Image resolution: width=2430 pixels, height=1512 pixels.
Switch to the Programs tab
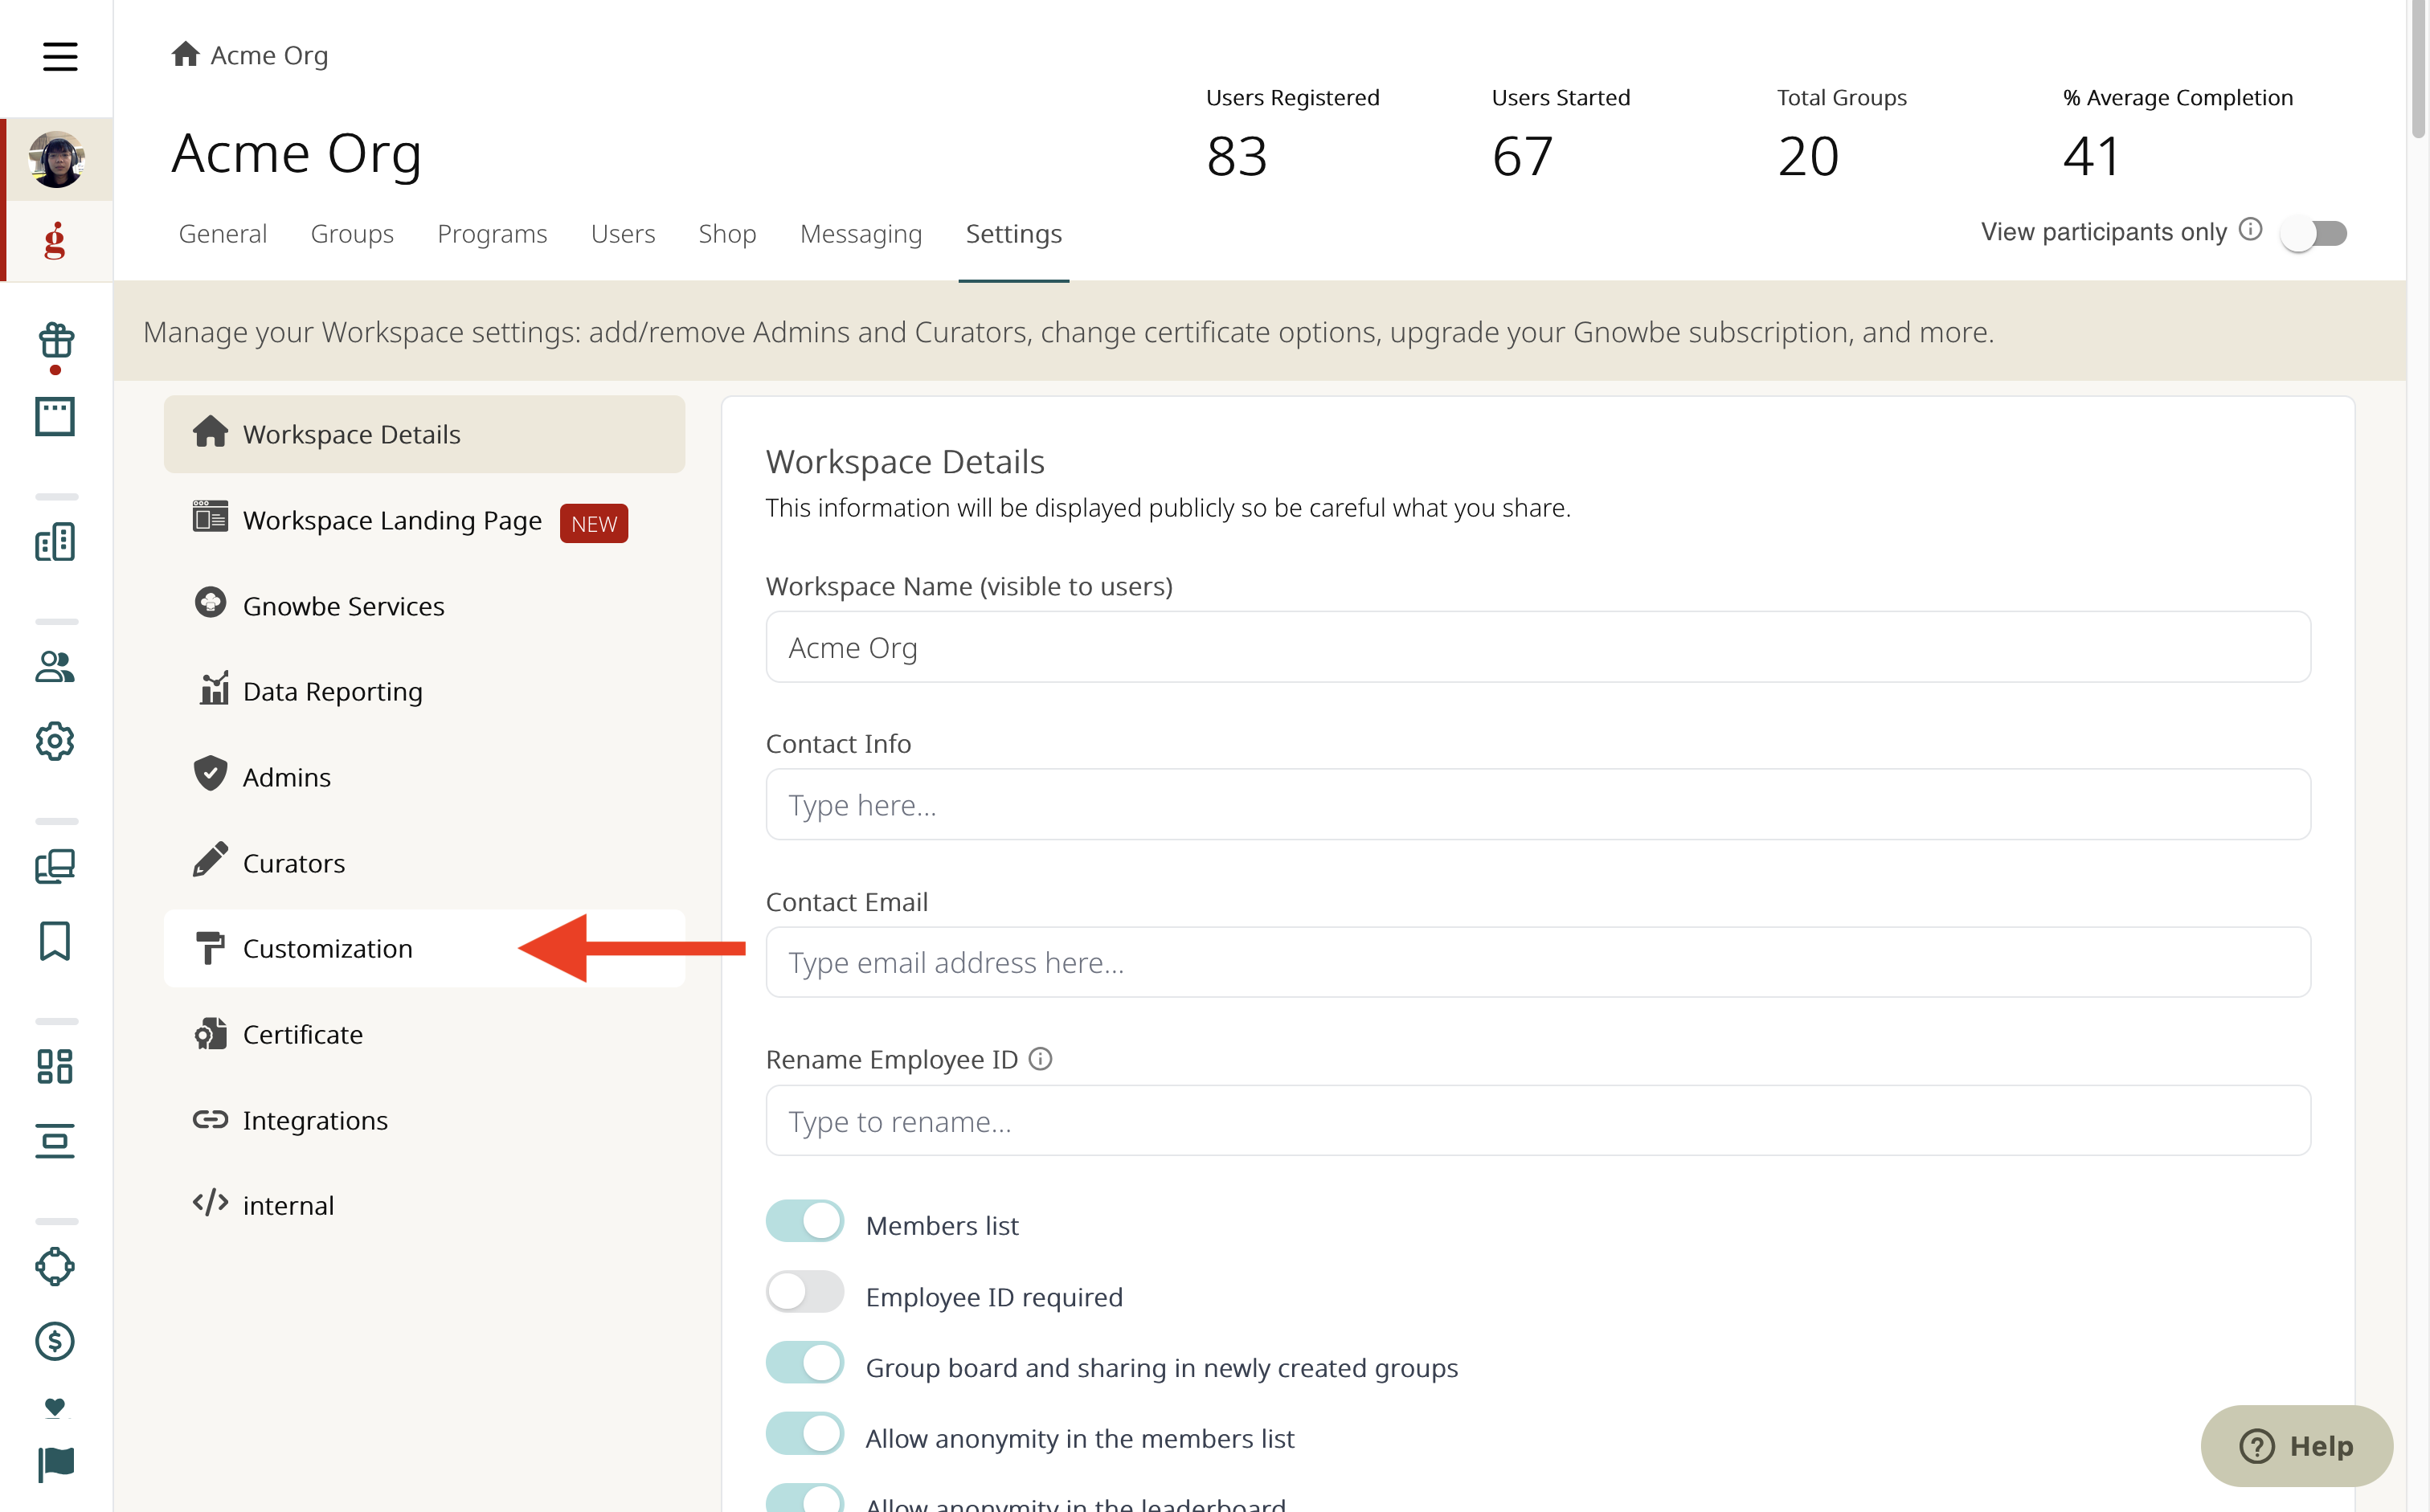pos(492,233)
